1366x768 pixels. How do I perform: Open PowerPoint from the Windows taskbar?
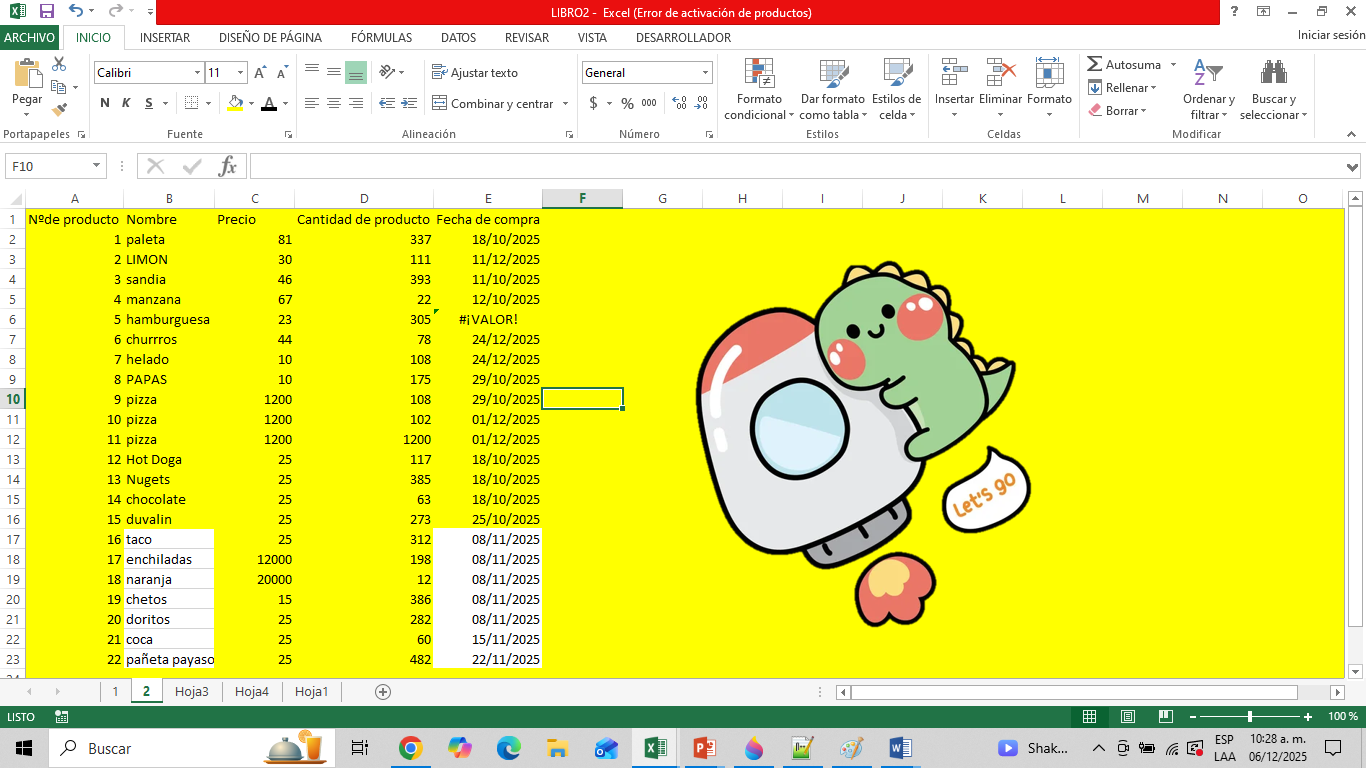[705, 748]
